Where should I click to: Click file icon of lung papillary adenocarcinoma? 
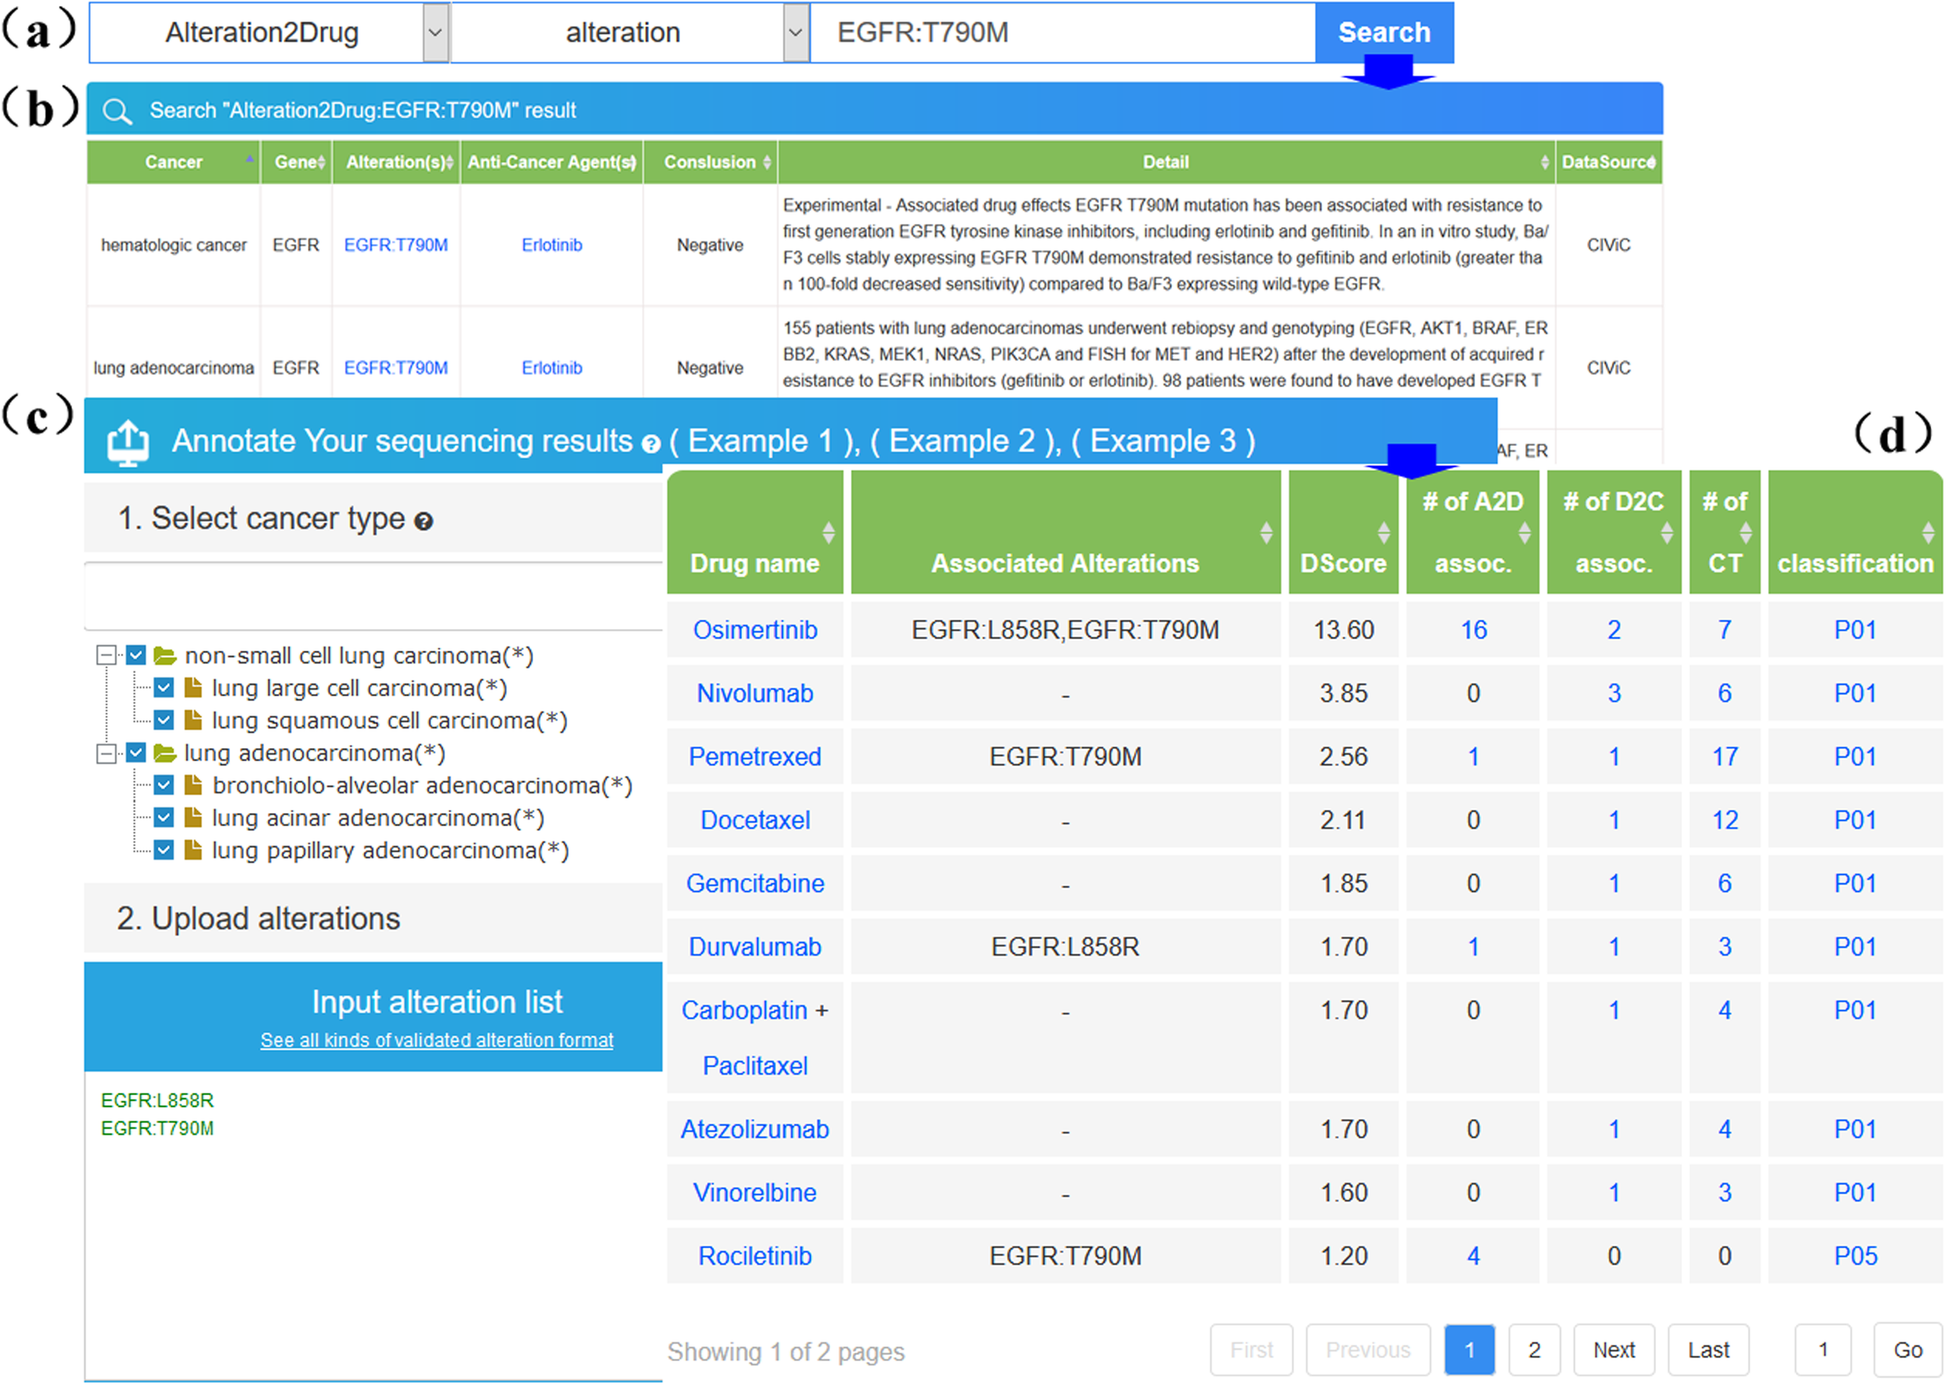coord(193,850)
